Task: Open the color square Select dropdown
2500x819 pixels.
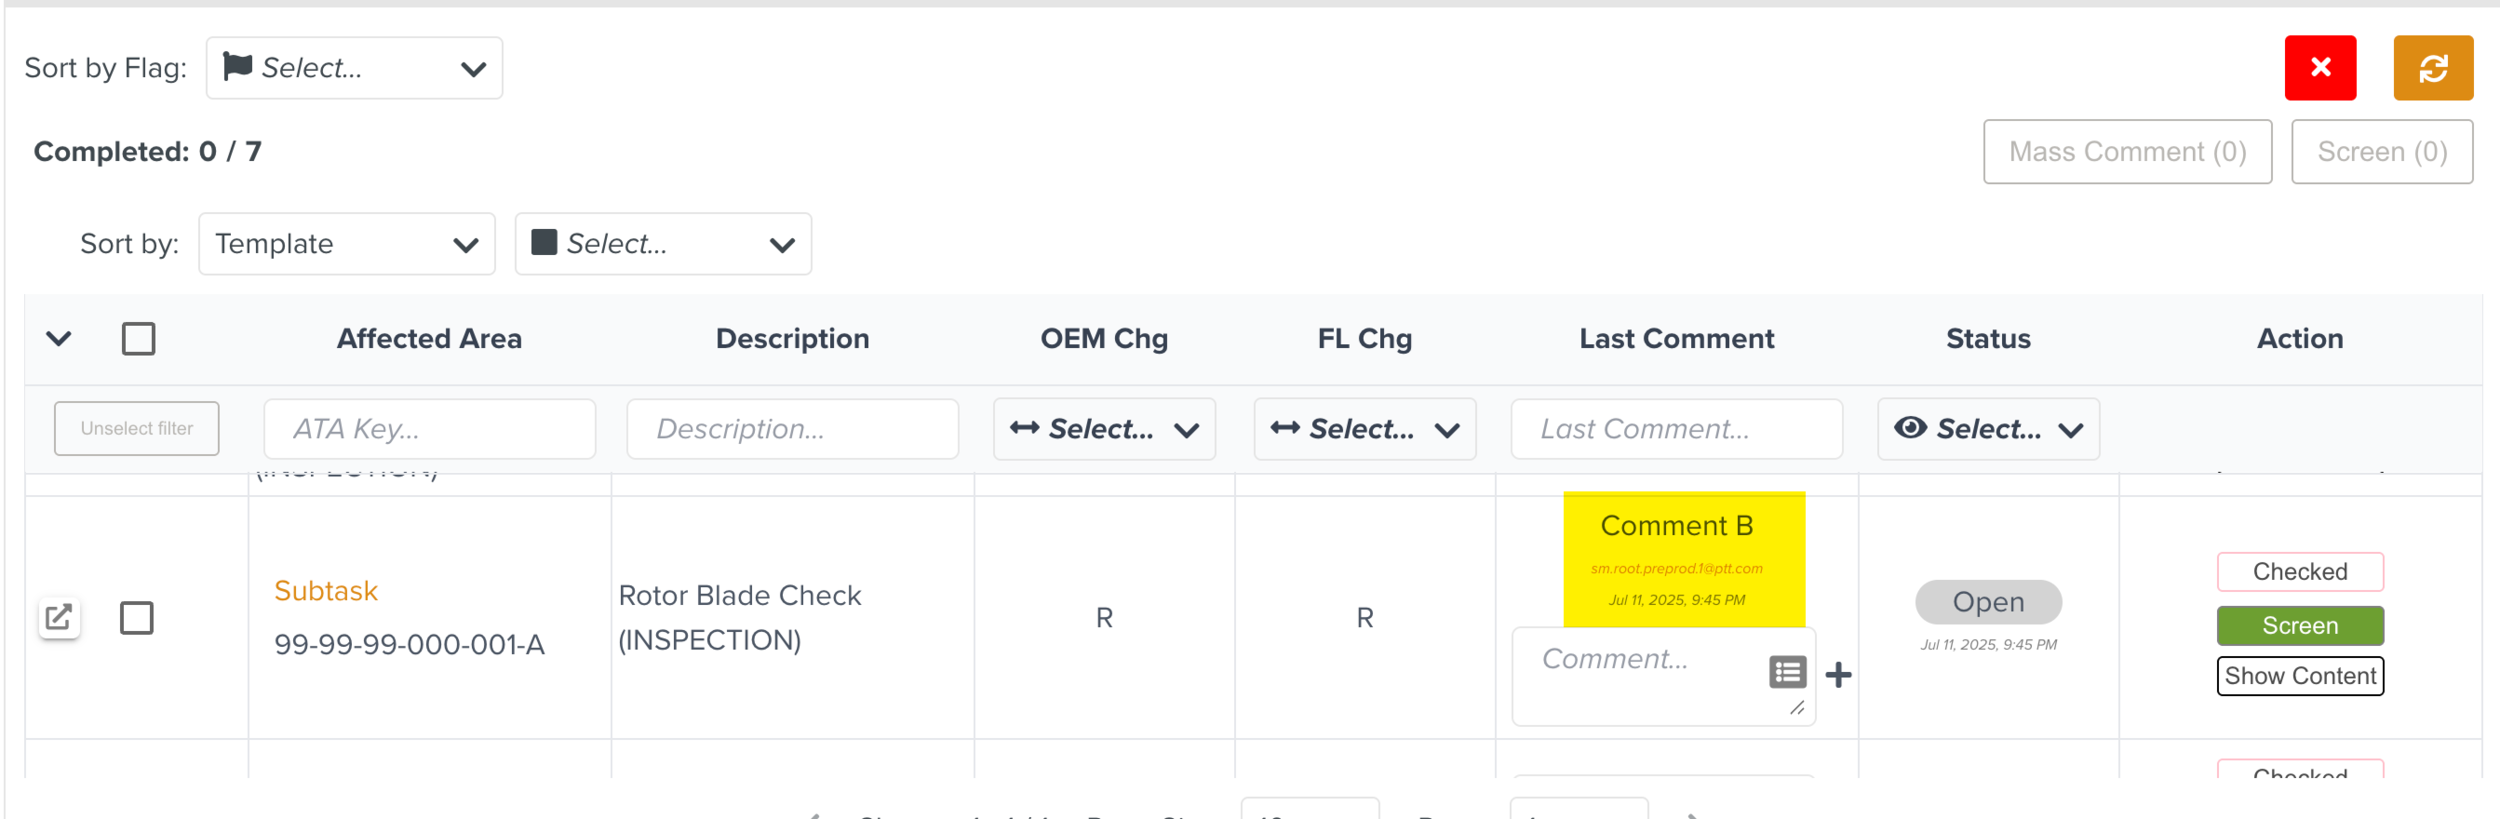Action: [x=662, y=244]
